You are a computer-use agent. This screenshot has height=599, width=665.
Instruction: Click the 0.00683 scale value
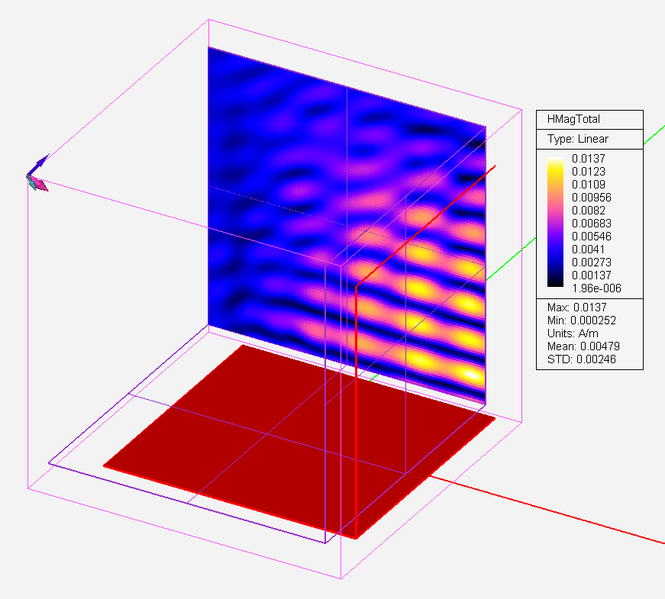591,224
